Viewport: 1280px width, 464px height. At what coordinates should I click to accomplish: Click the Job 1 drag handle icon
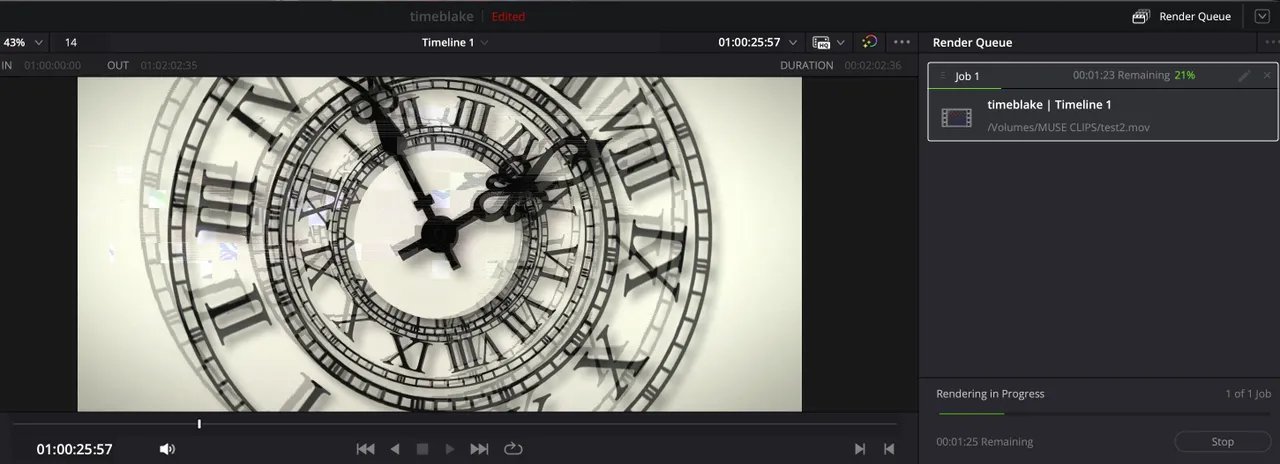pyautogui.click(x=943, y=76)
